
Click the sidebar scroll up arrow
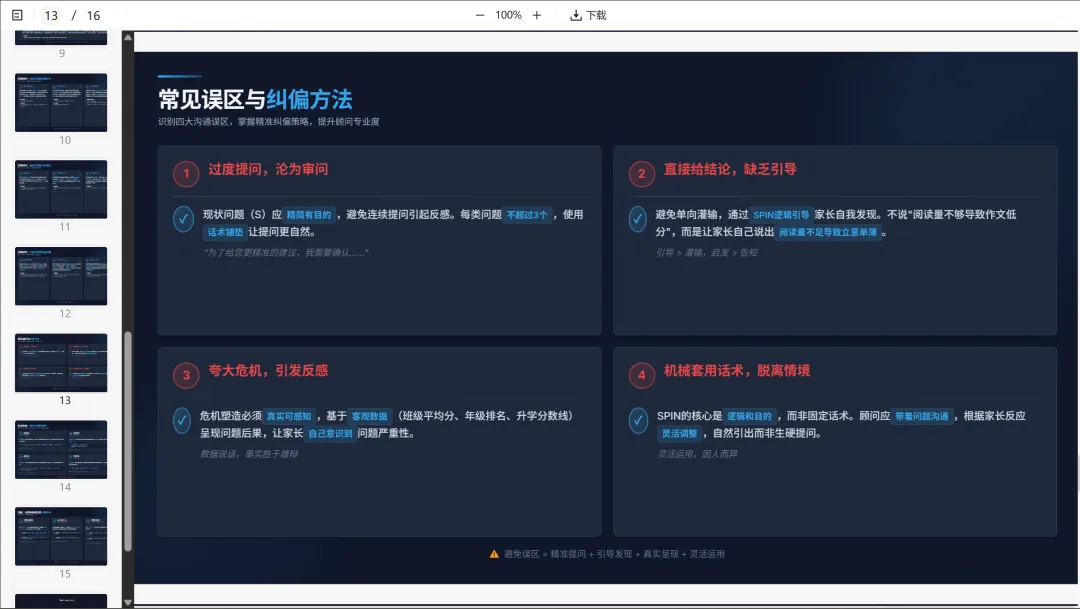click(127, 37)
